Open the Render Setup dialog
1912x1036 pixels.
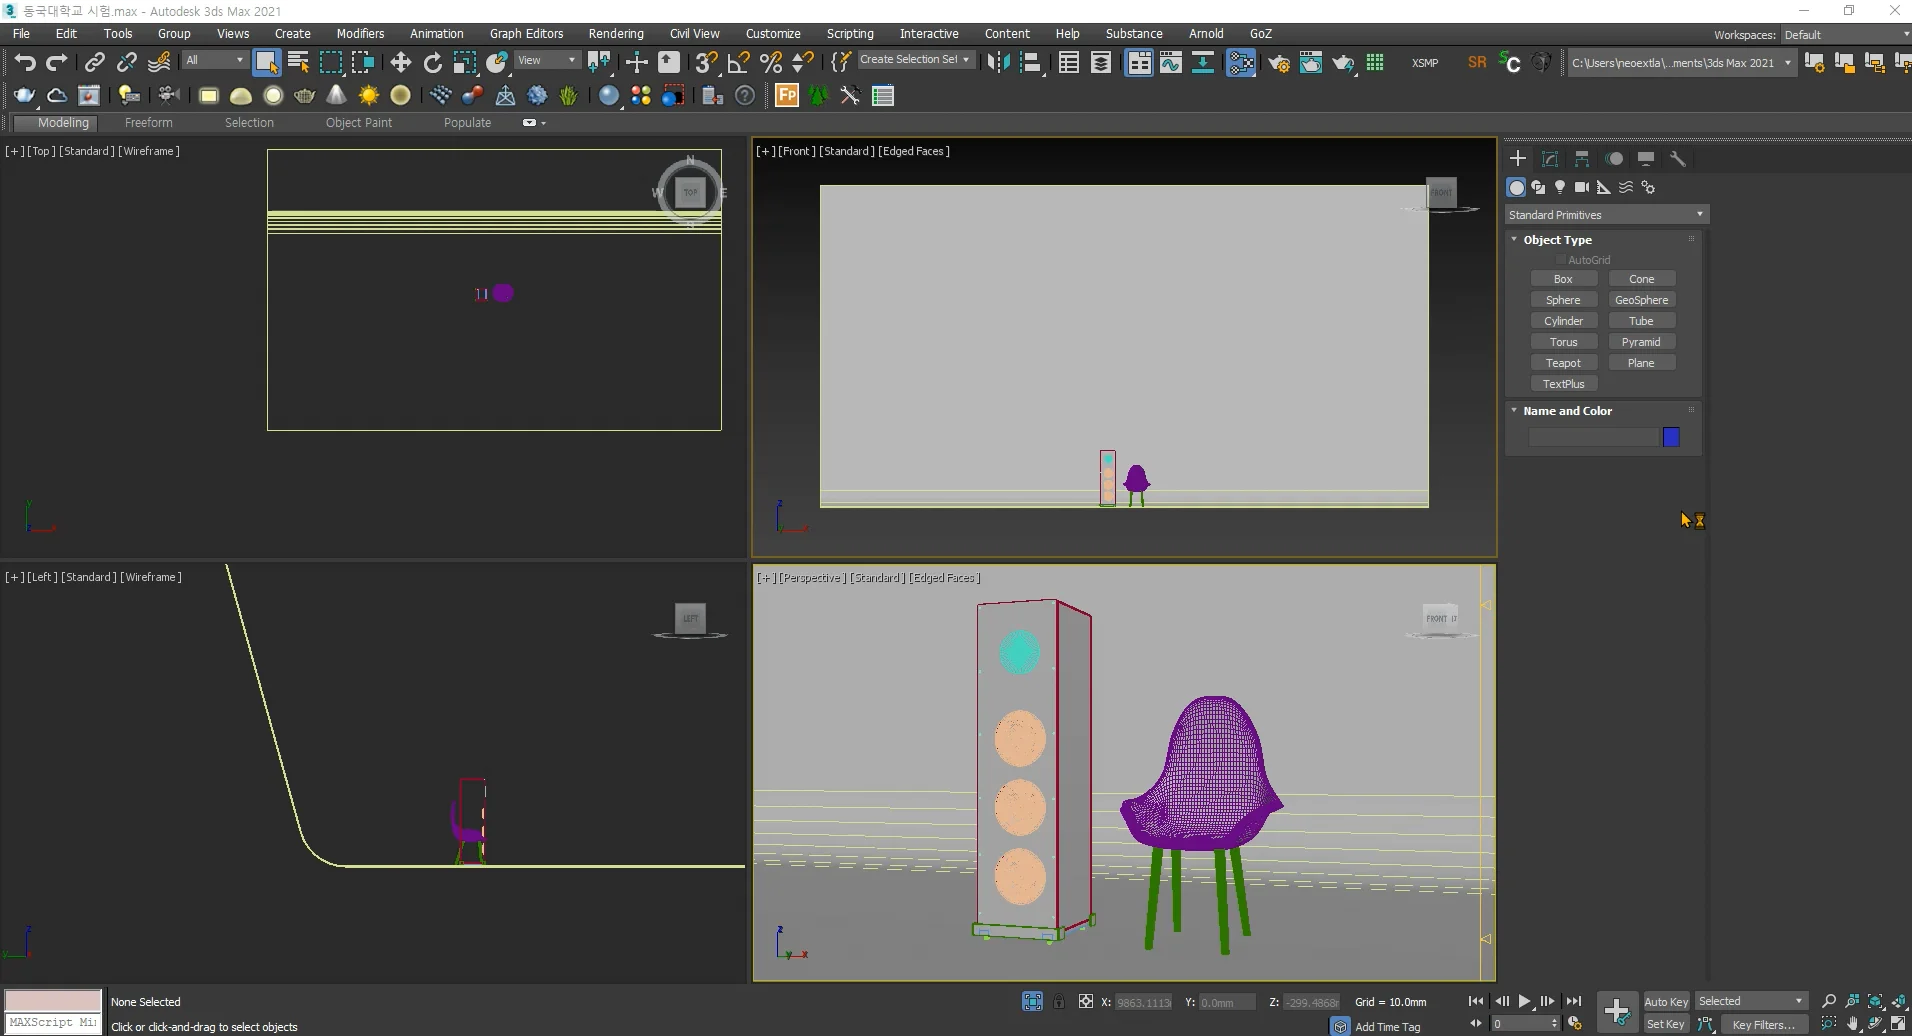(x=1279, y=63)
